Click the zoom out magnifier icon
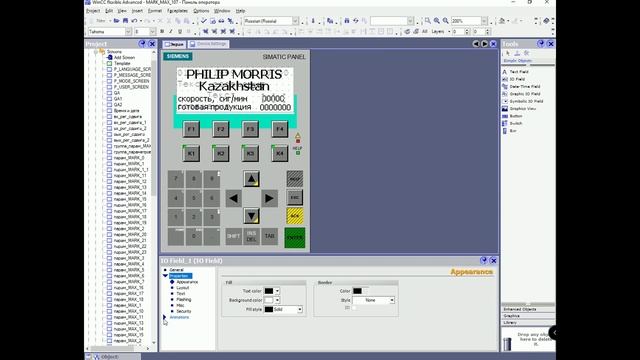Viewport: 640px width, 360px height. pos(446,21)
